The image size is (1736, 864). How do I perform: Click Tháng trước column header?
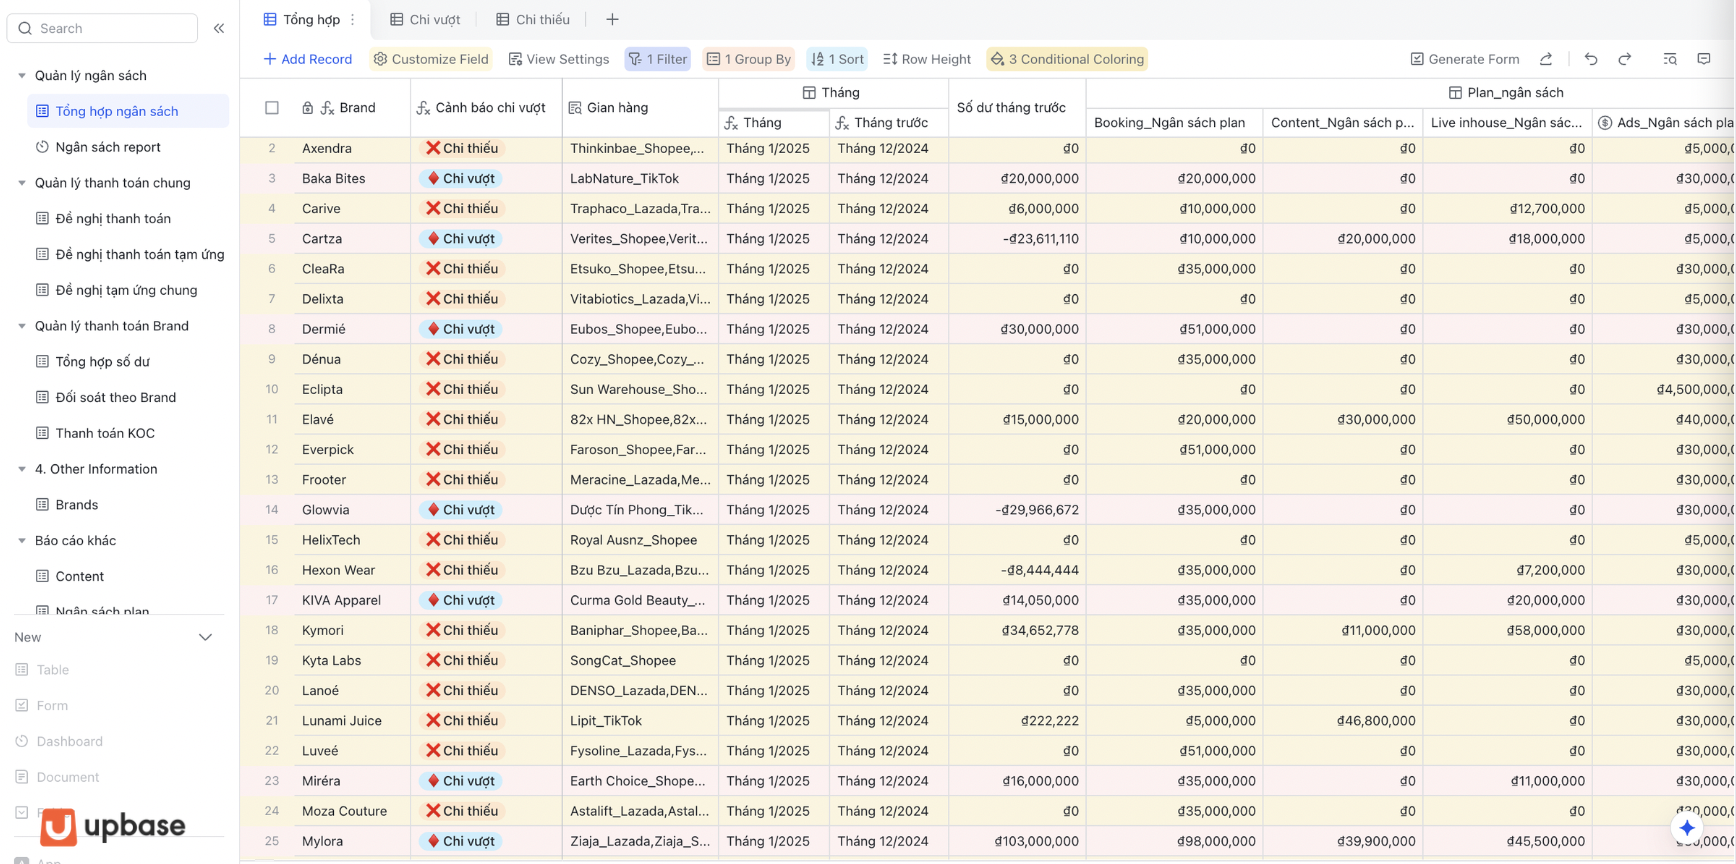coord(889,122)
